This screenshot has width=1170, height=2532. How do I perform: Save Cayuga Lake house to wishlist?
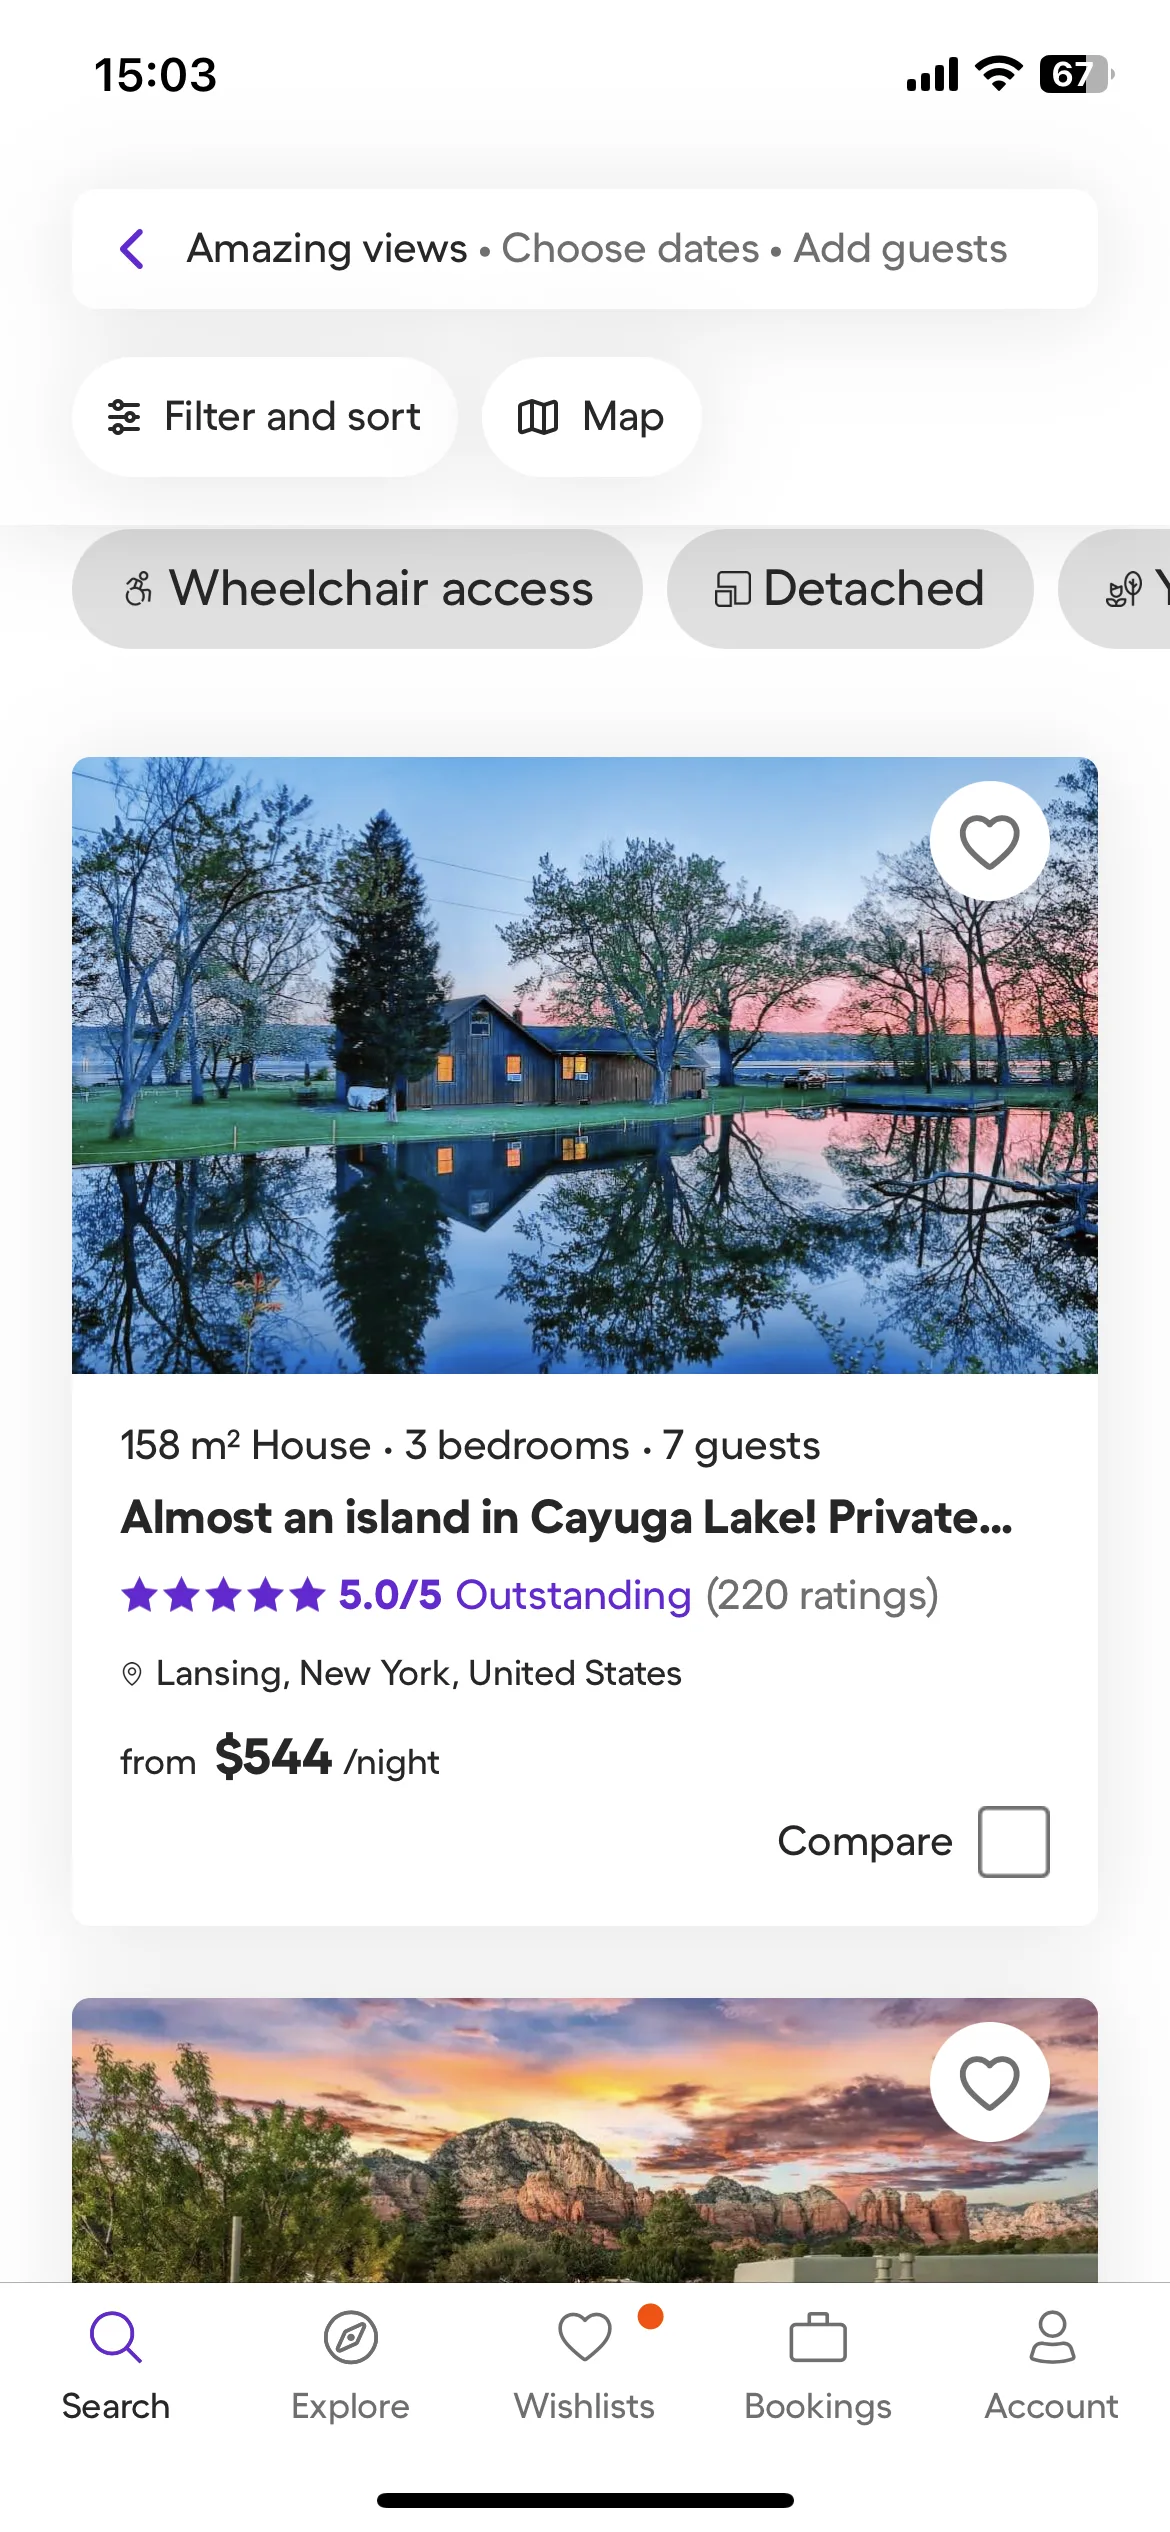click(989, 841)
